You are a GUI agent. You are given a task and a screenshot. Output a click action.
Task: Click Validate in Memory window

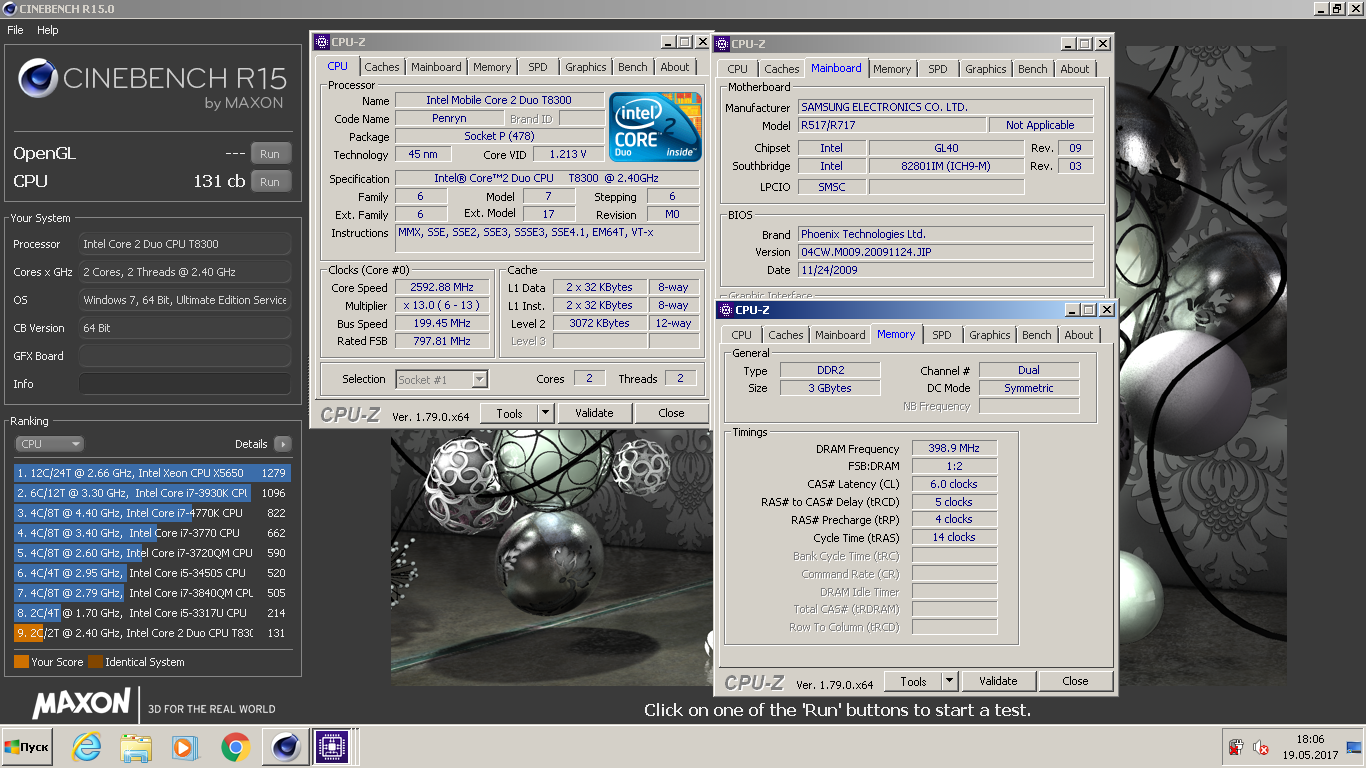tap(998, 681)
